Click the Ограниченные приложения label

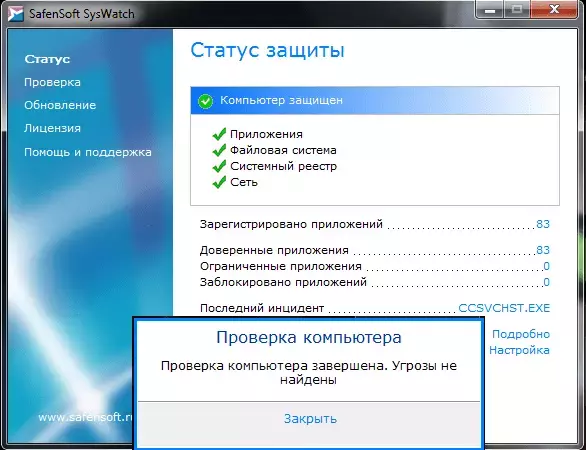(x=281, y=266)
